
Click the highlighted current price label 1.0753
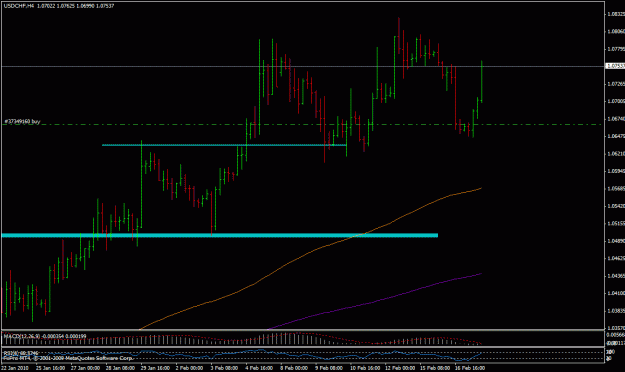(x=615, y=66)
